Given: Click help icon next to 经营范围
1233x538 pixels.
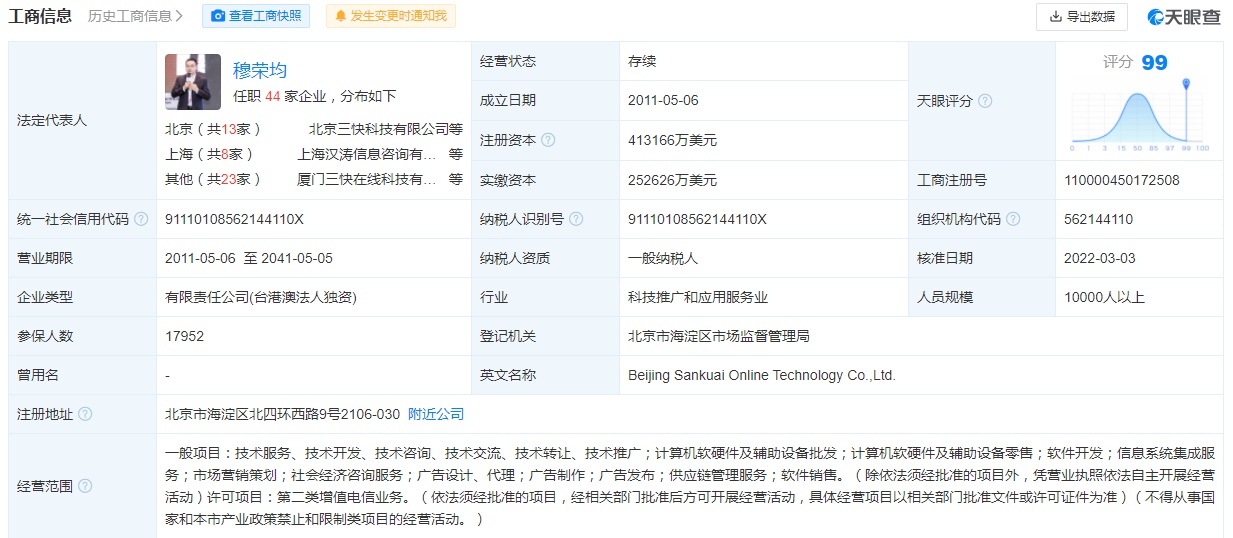Looking at the screenshot, I should coord(85,486).
